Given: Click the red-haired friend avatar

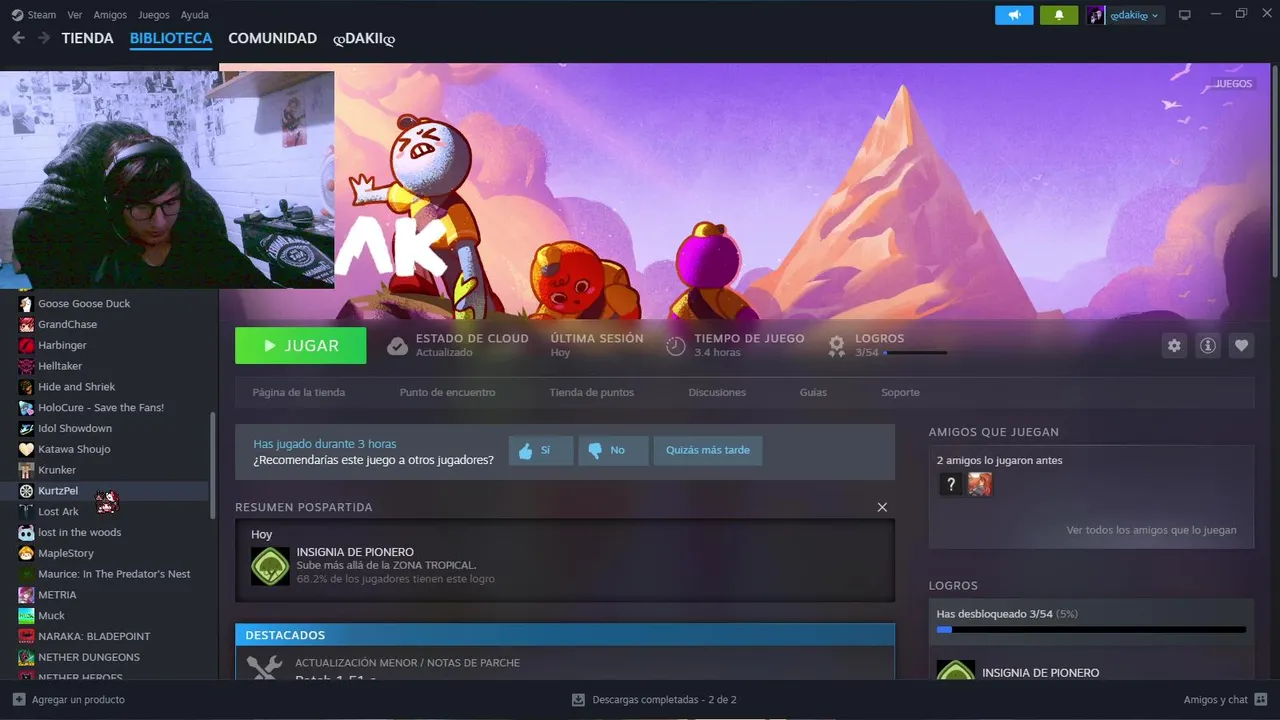Looking at the screenshot, I should pos(980,484).
